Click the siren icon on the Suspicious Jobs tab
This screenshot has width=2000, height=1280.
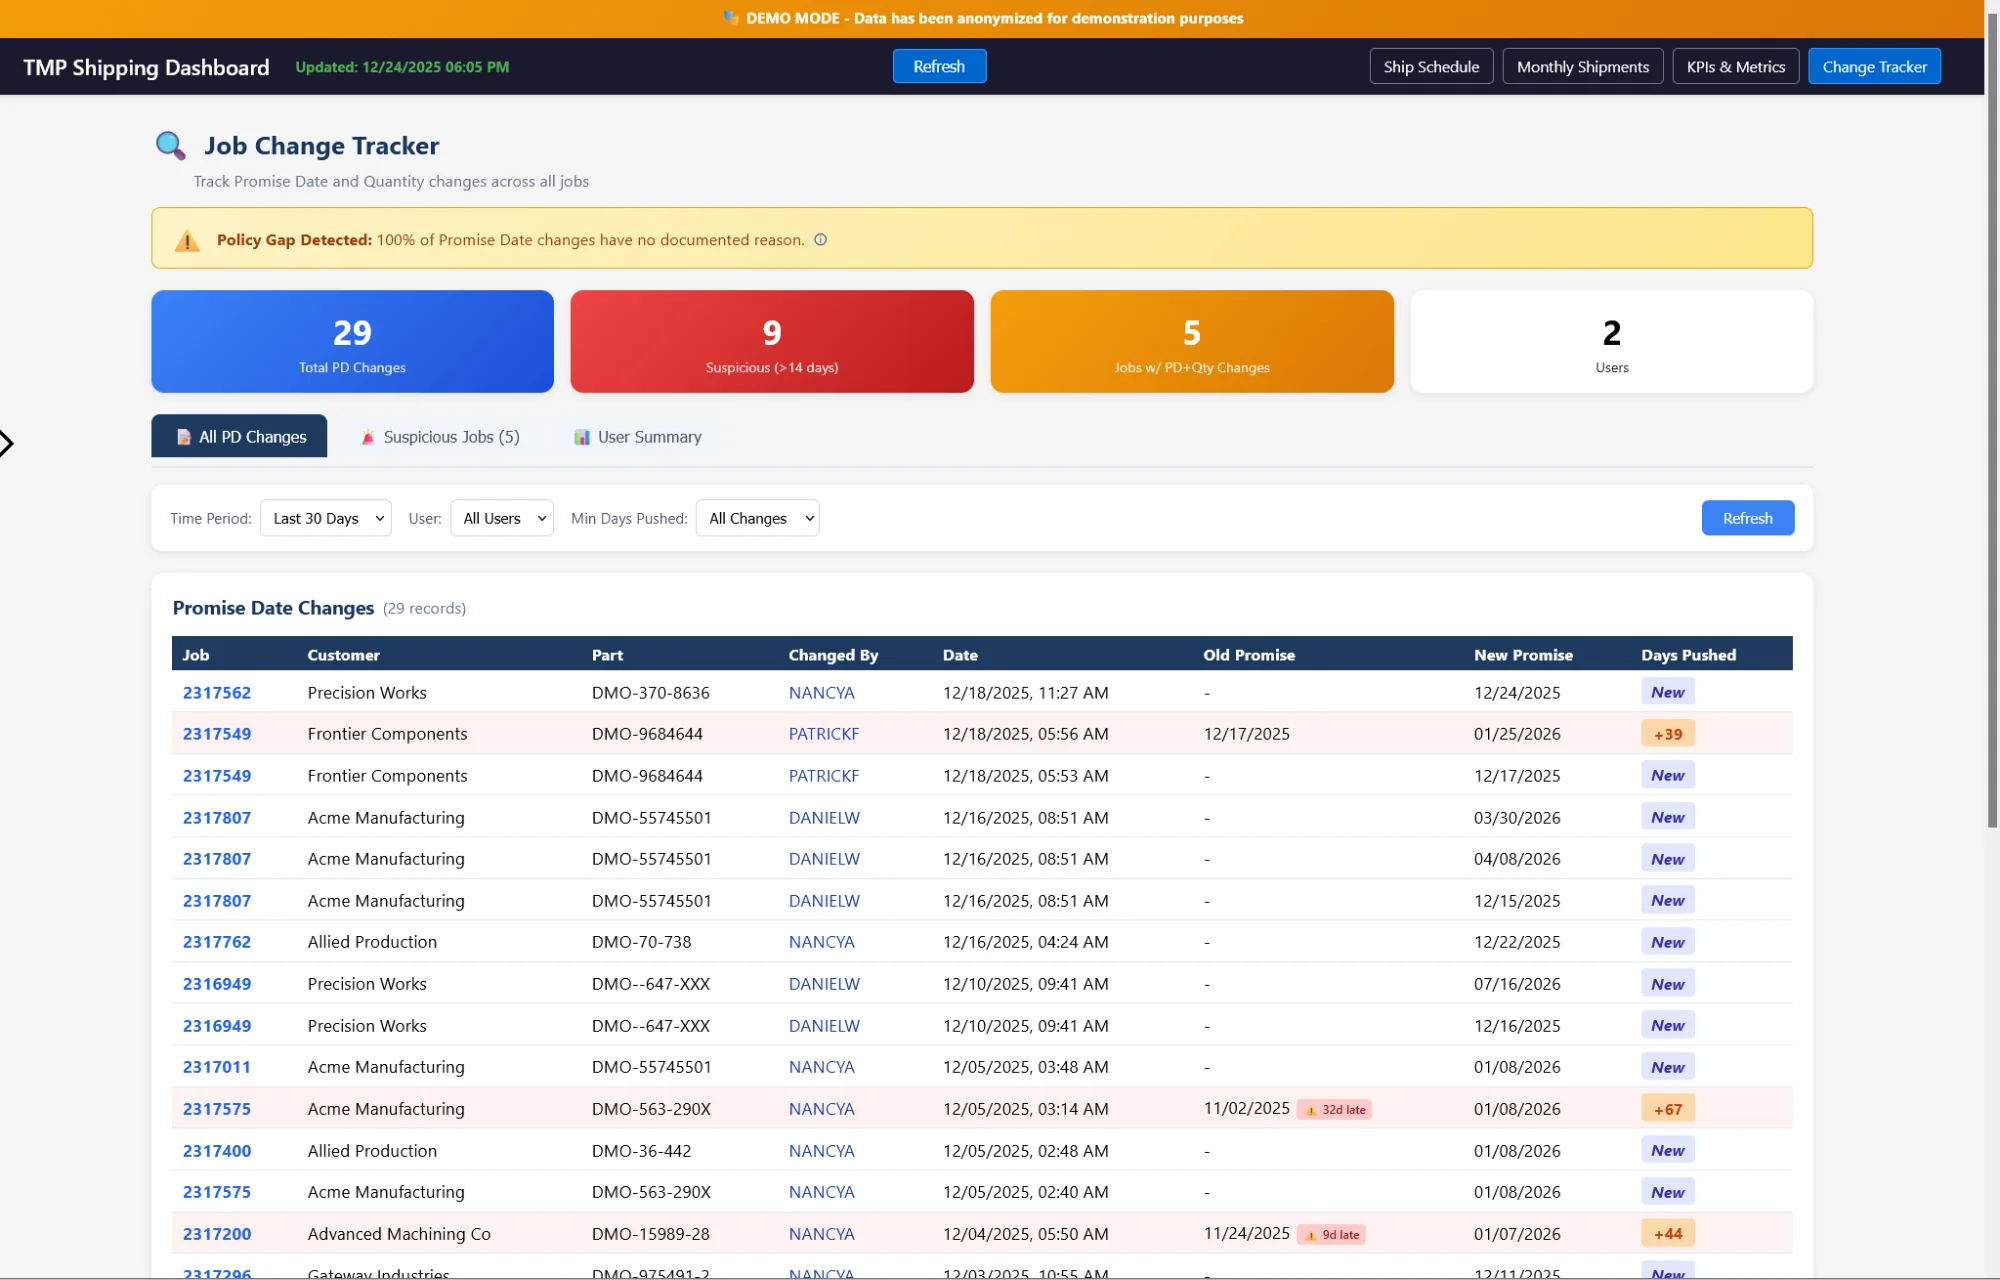[x=368, y=437]
